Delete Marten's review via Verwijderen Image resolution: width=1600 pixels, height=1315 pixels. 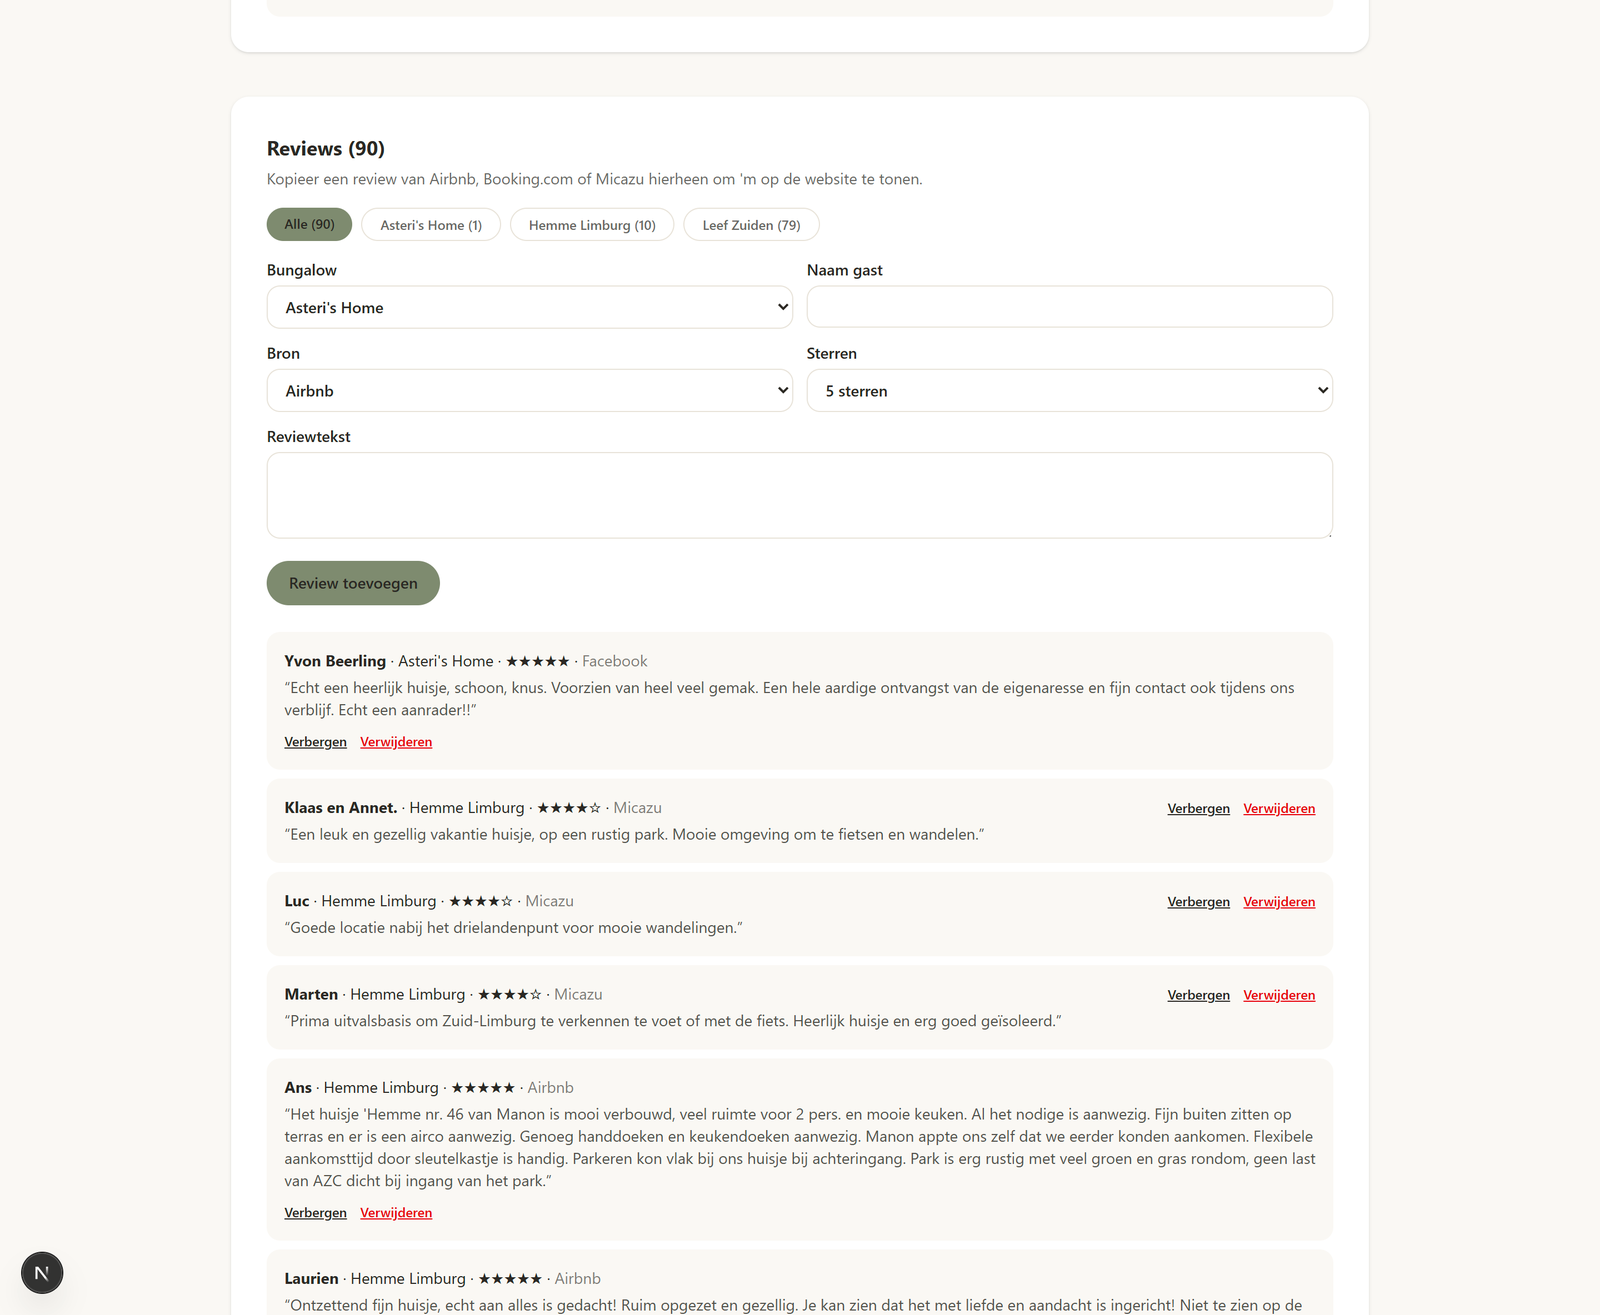pos(1279,995)
